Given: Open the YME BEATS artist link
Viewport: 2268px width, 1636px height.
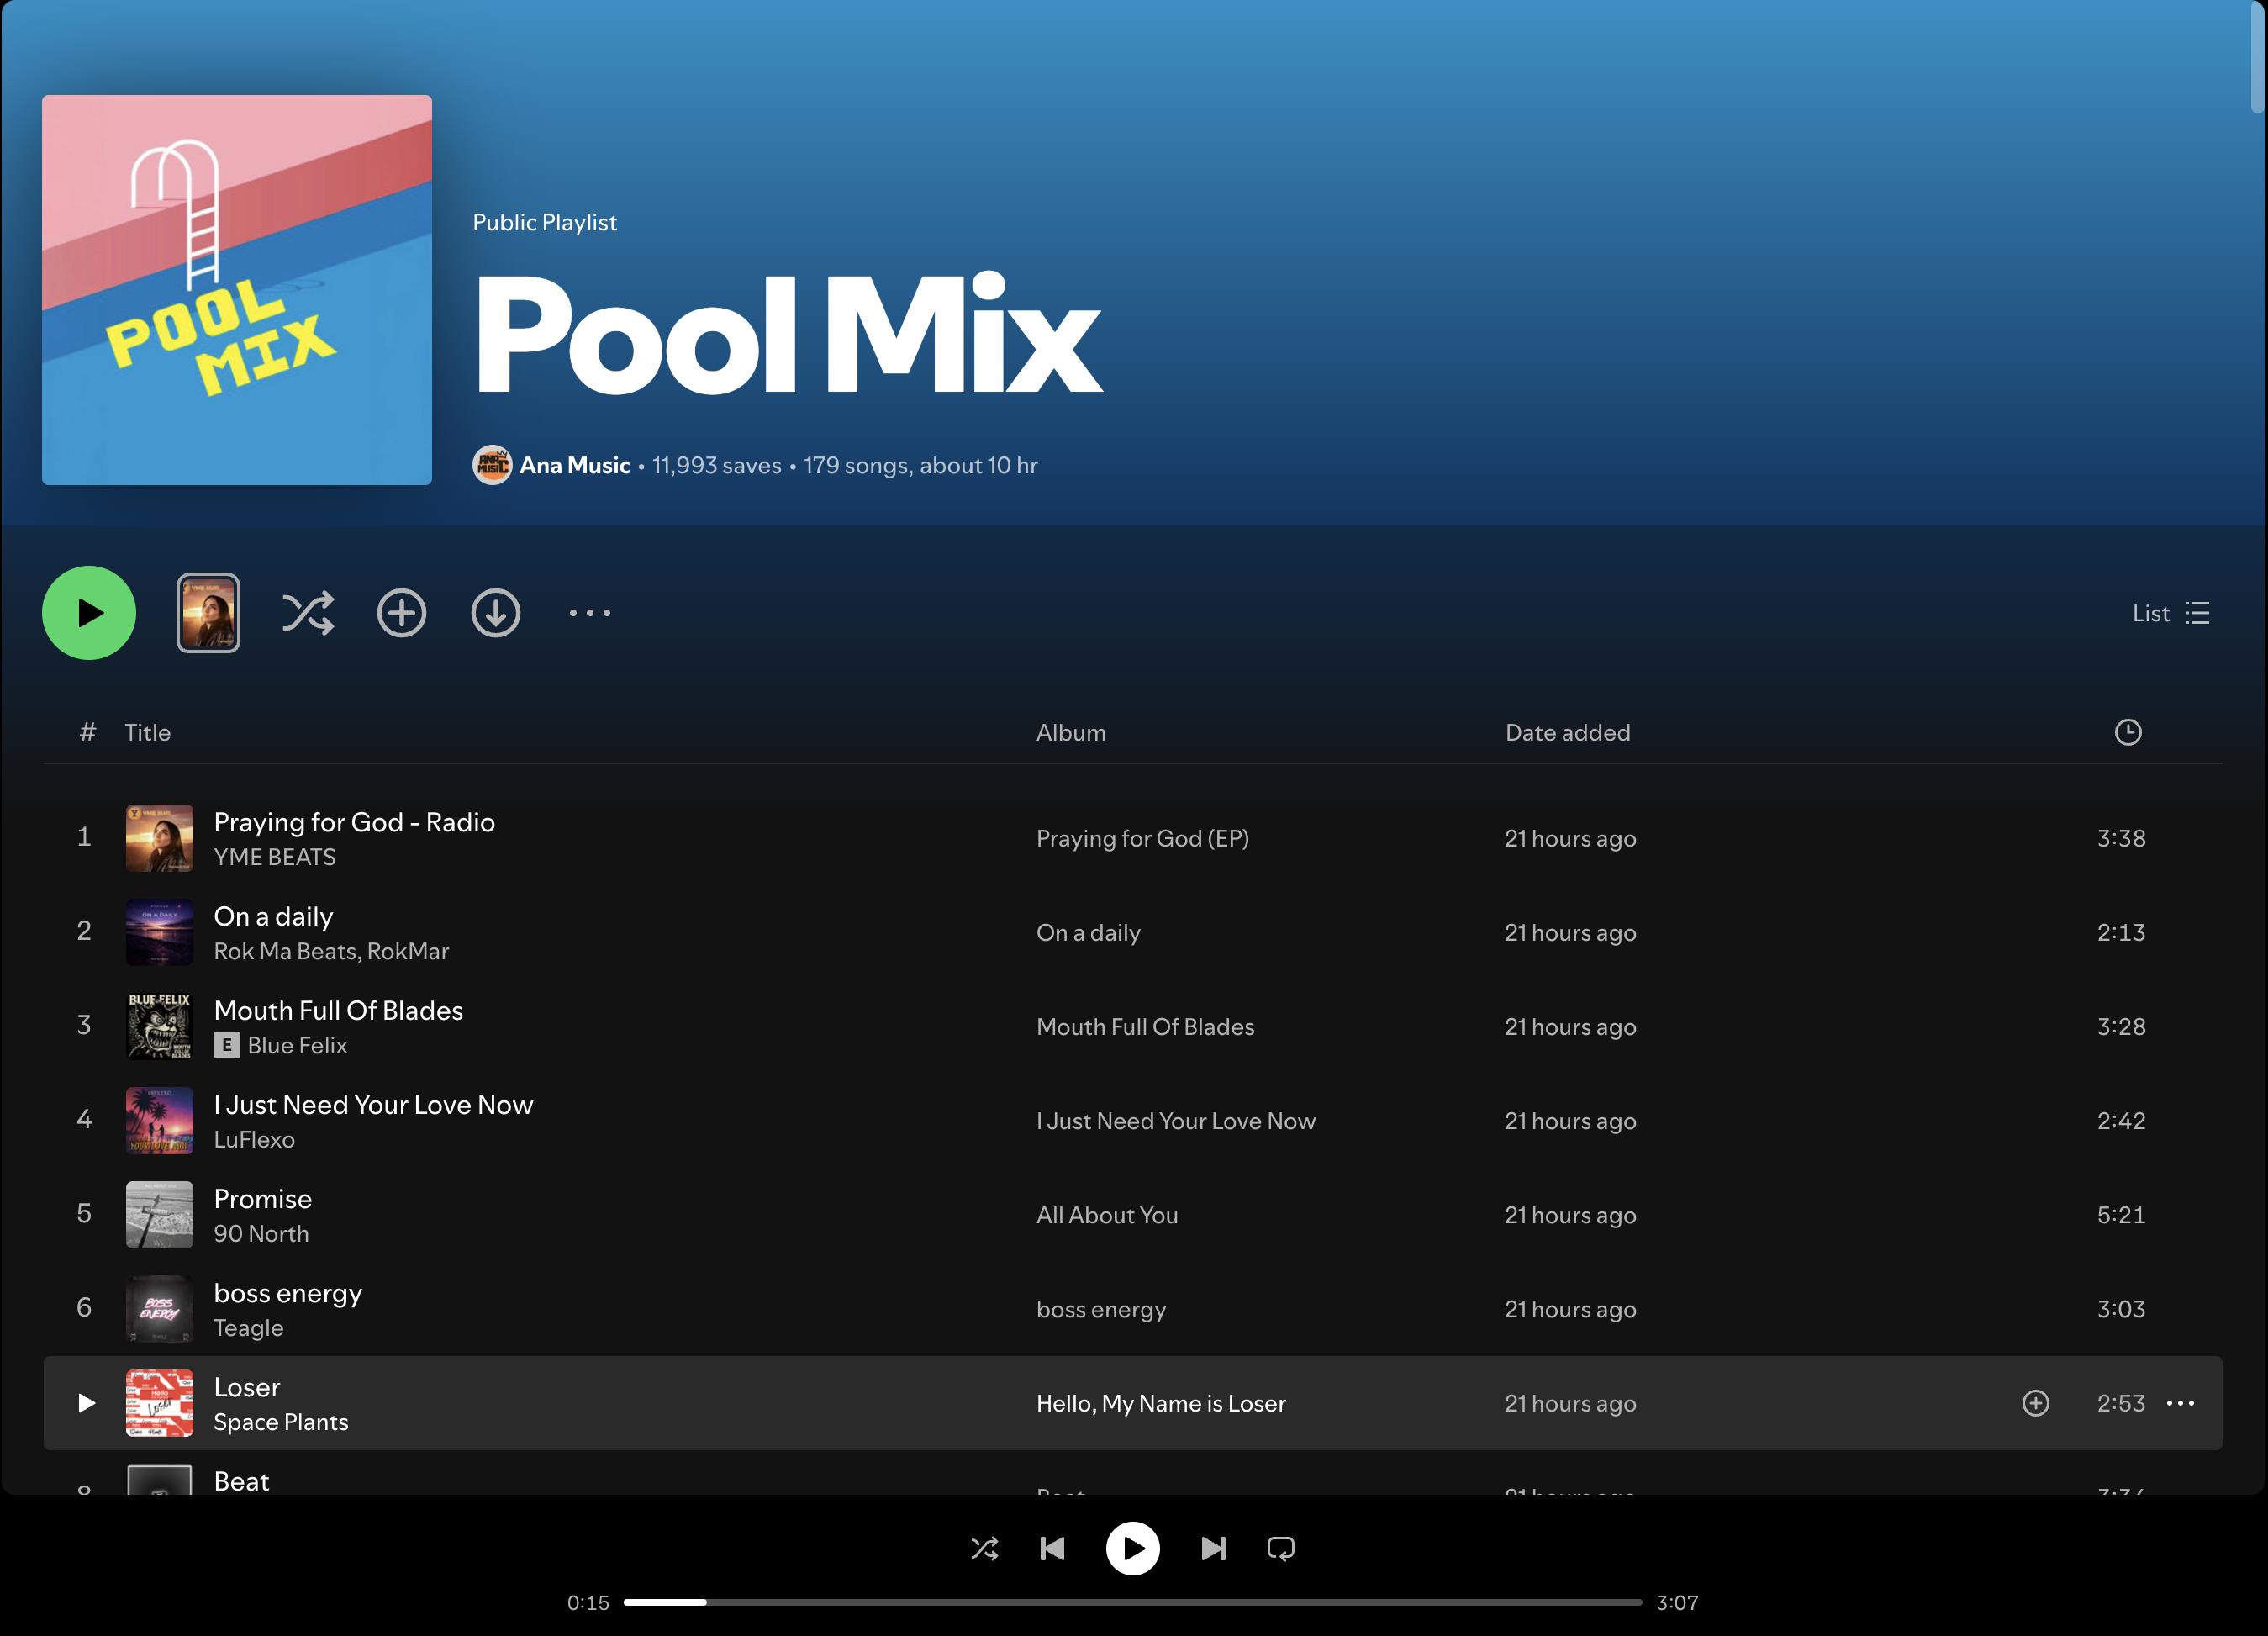Looking at the screenshot, I should 275,857.
